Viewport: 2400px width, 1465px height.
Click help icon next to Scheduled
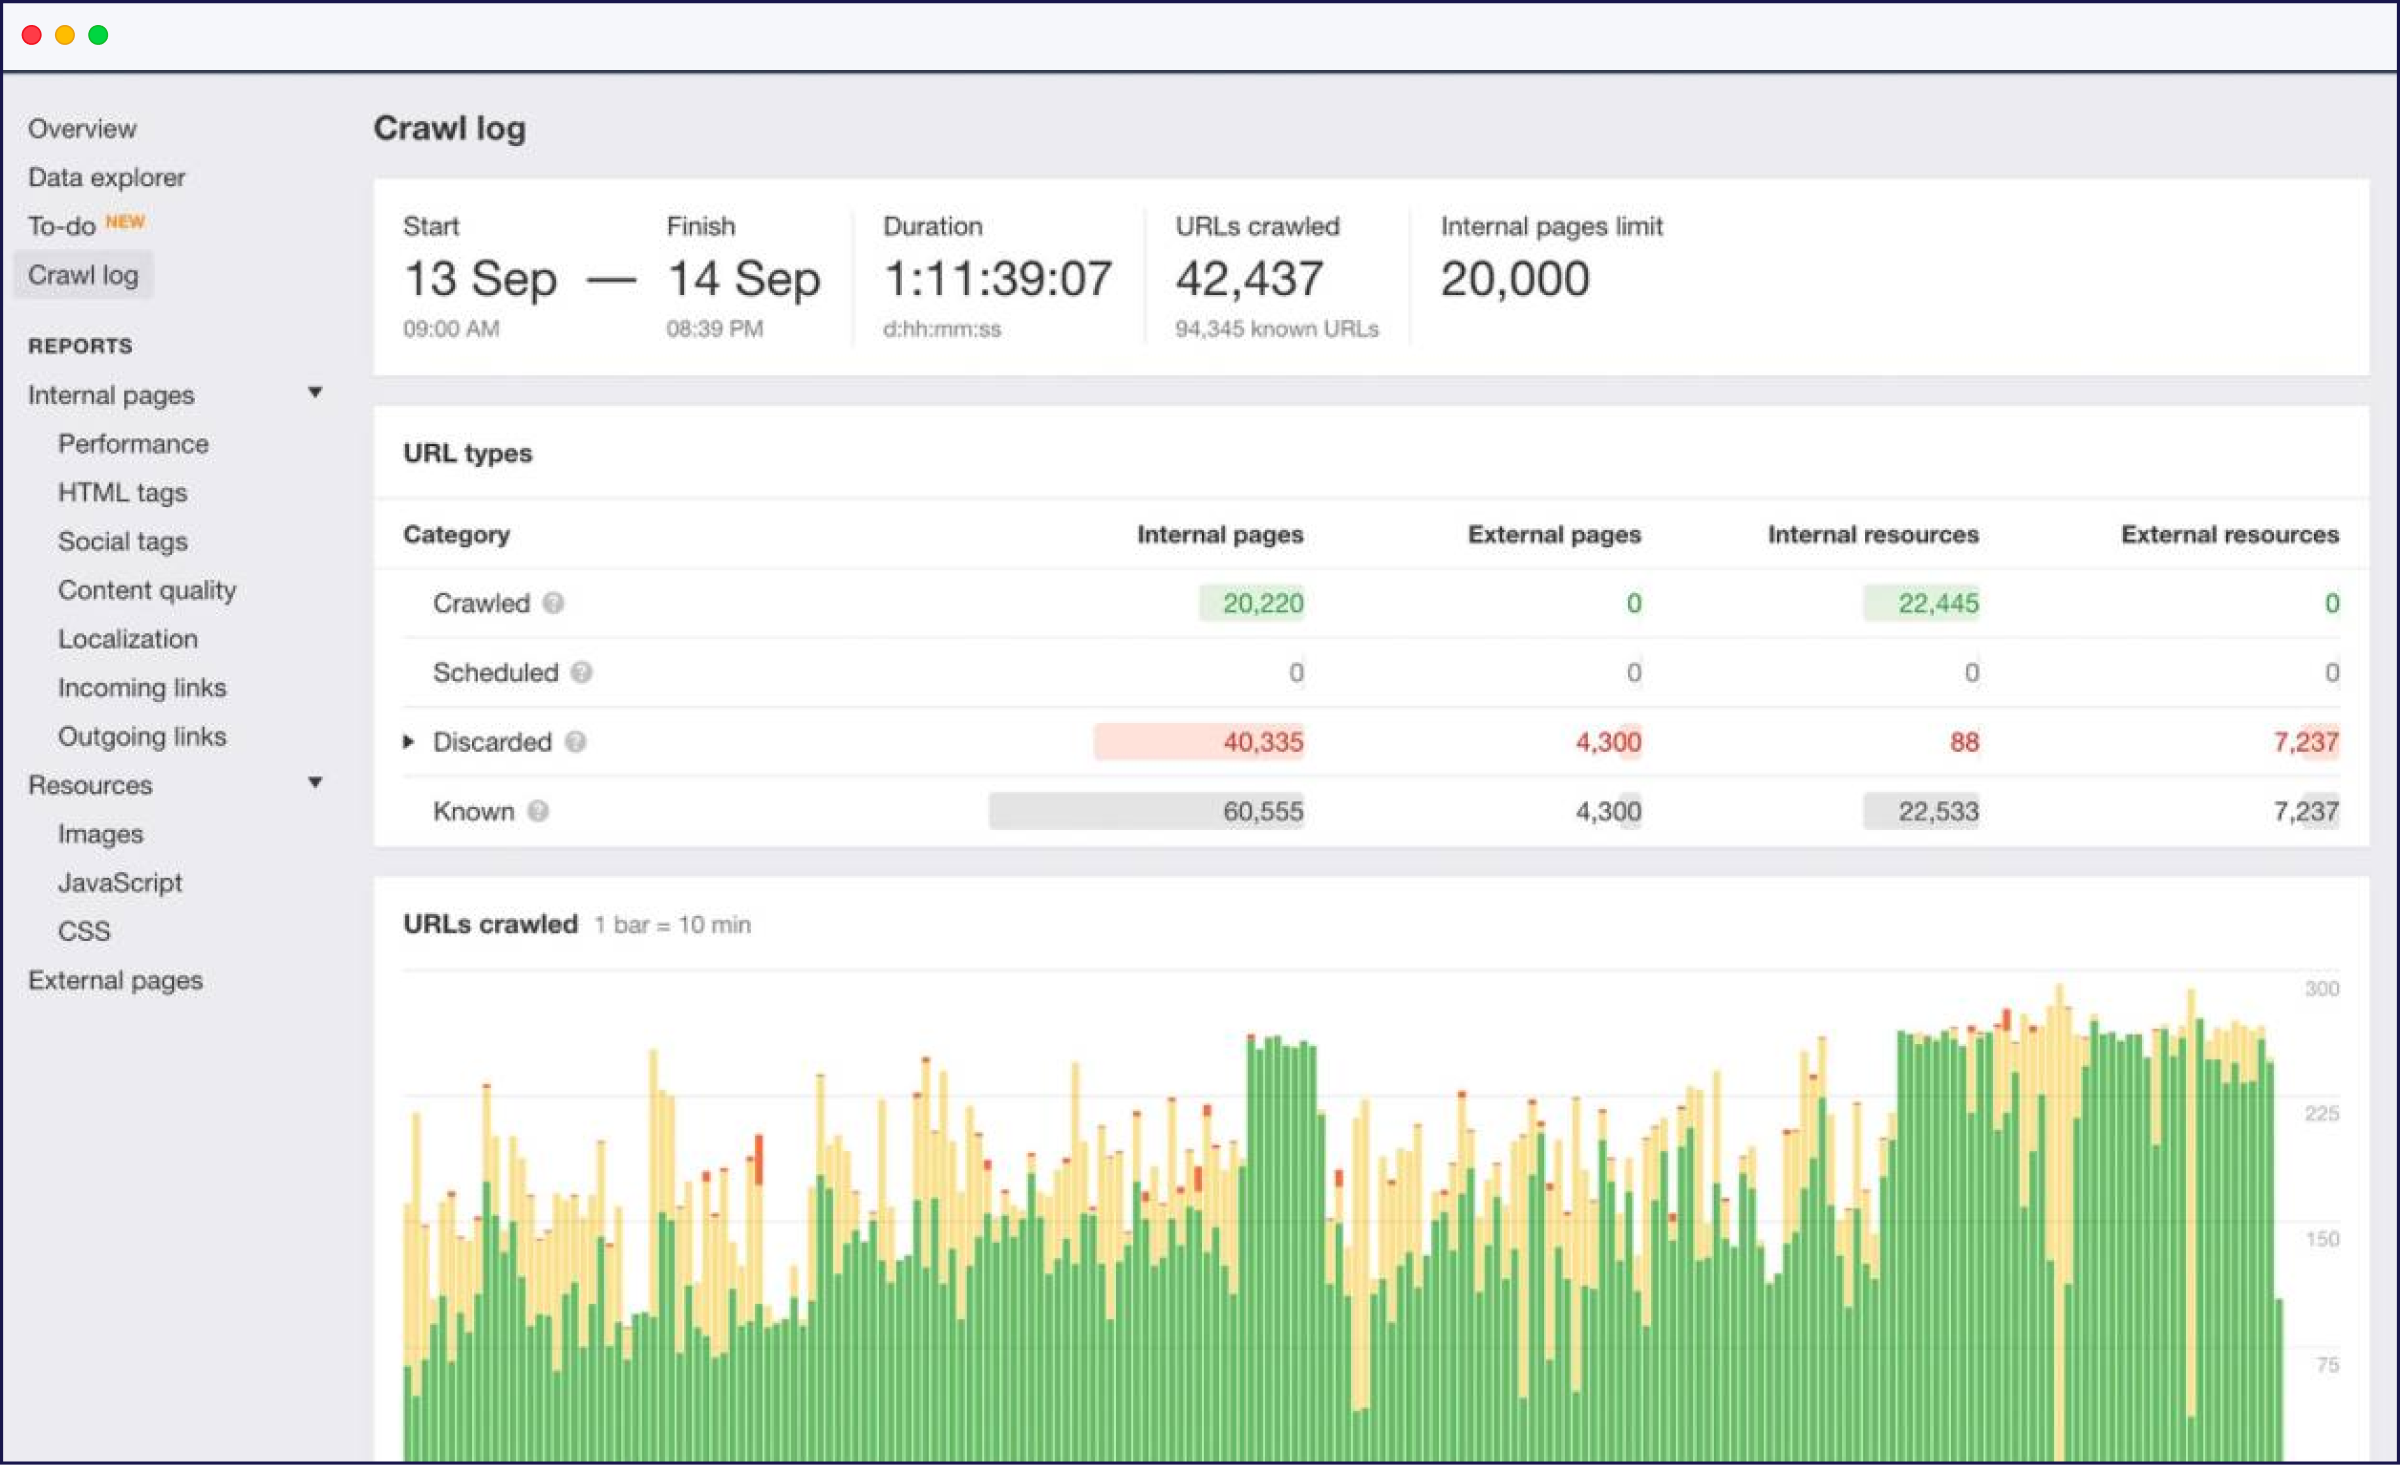(581, 672)
